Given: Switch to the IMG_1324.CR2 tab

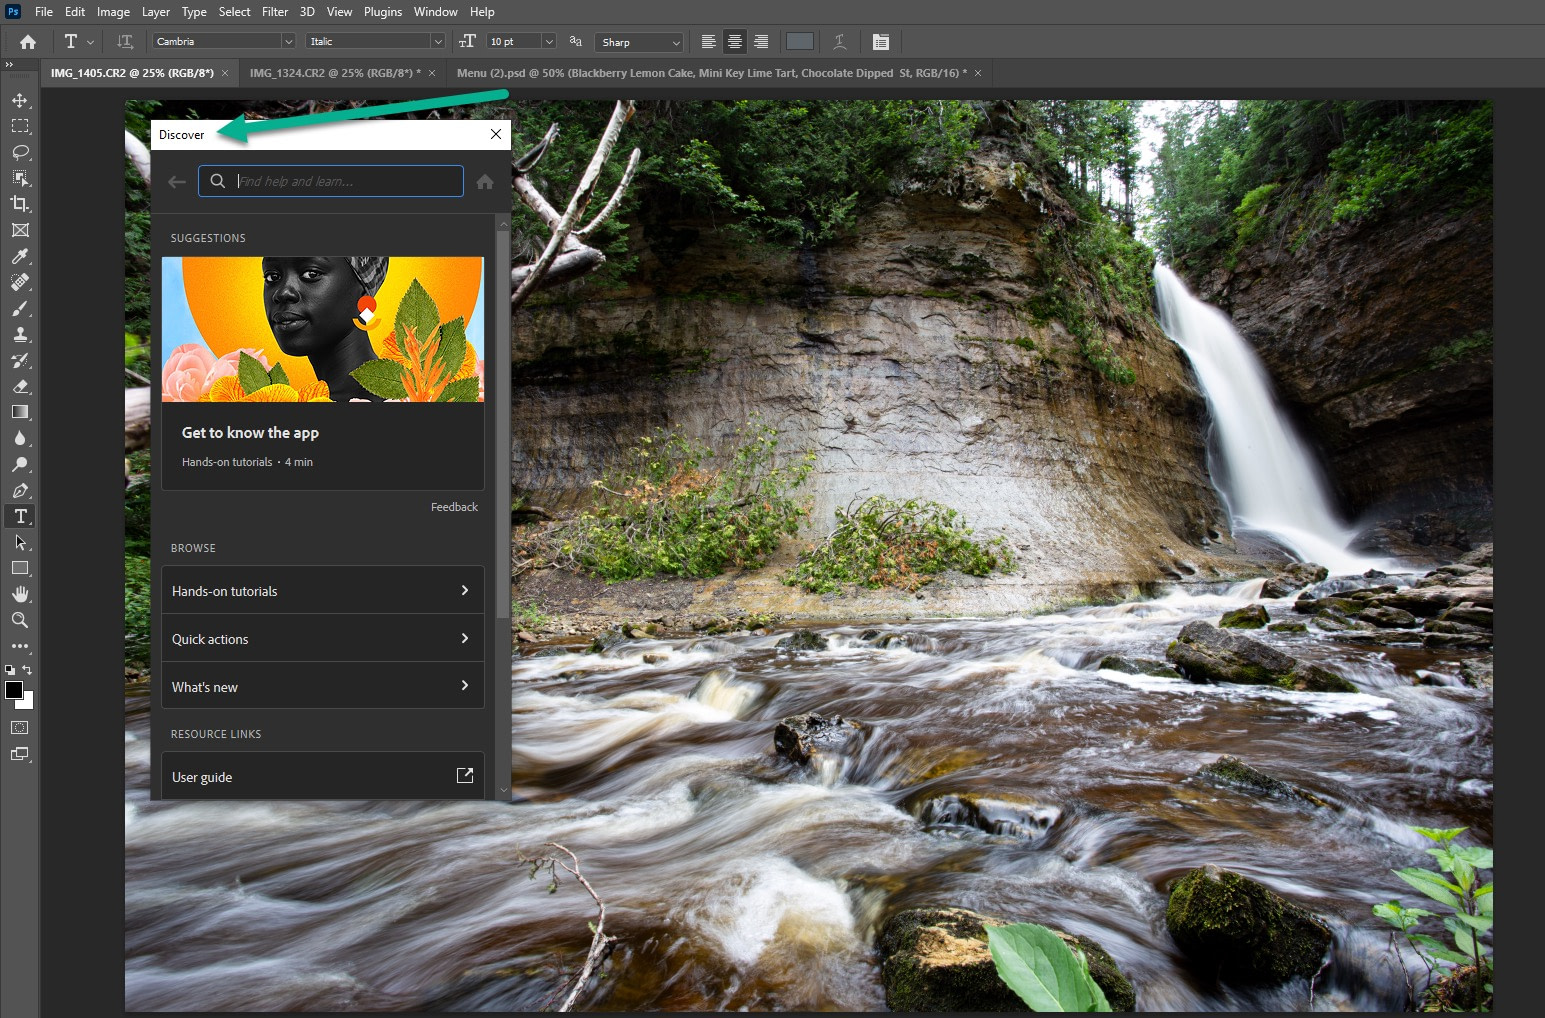Looking at the screenshot, I should point(335,72).
